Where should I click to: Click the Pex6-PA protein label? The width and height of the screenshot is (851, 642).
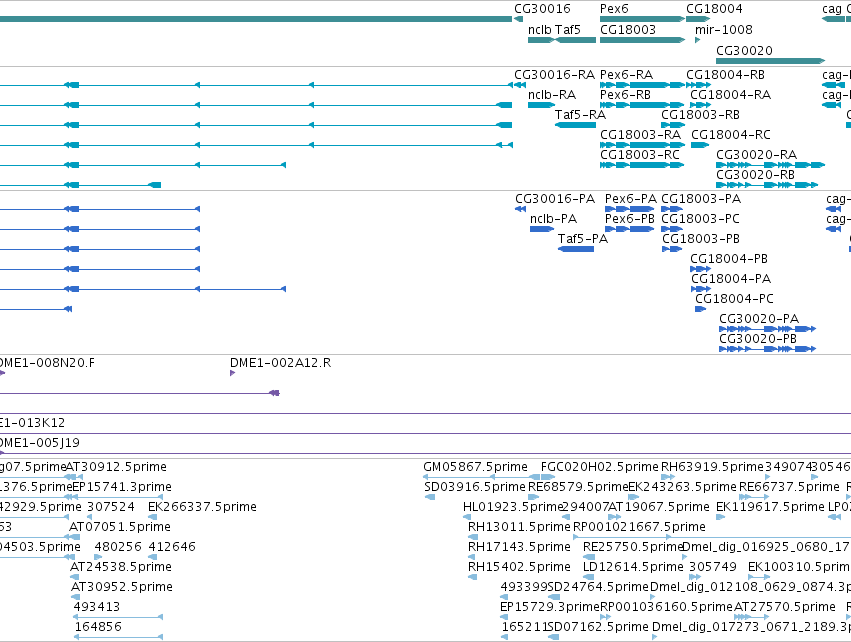(x=631, y=199)
